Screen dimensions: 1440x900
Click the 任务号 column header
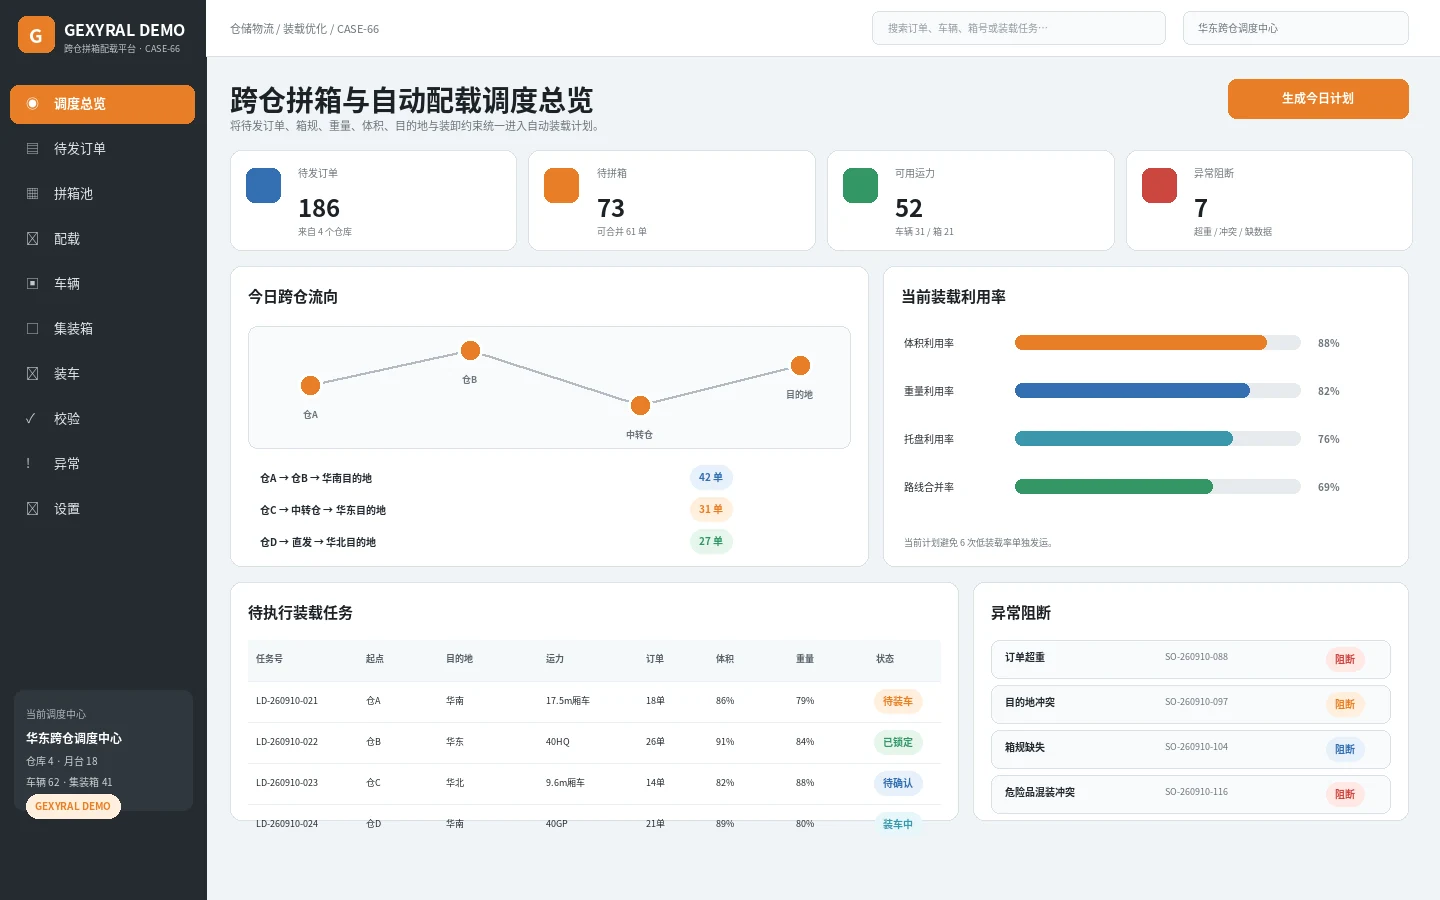269,659
